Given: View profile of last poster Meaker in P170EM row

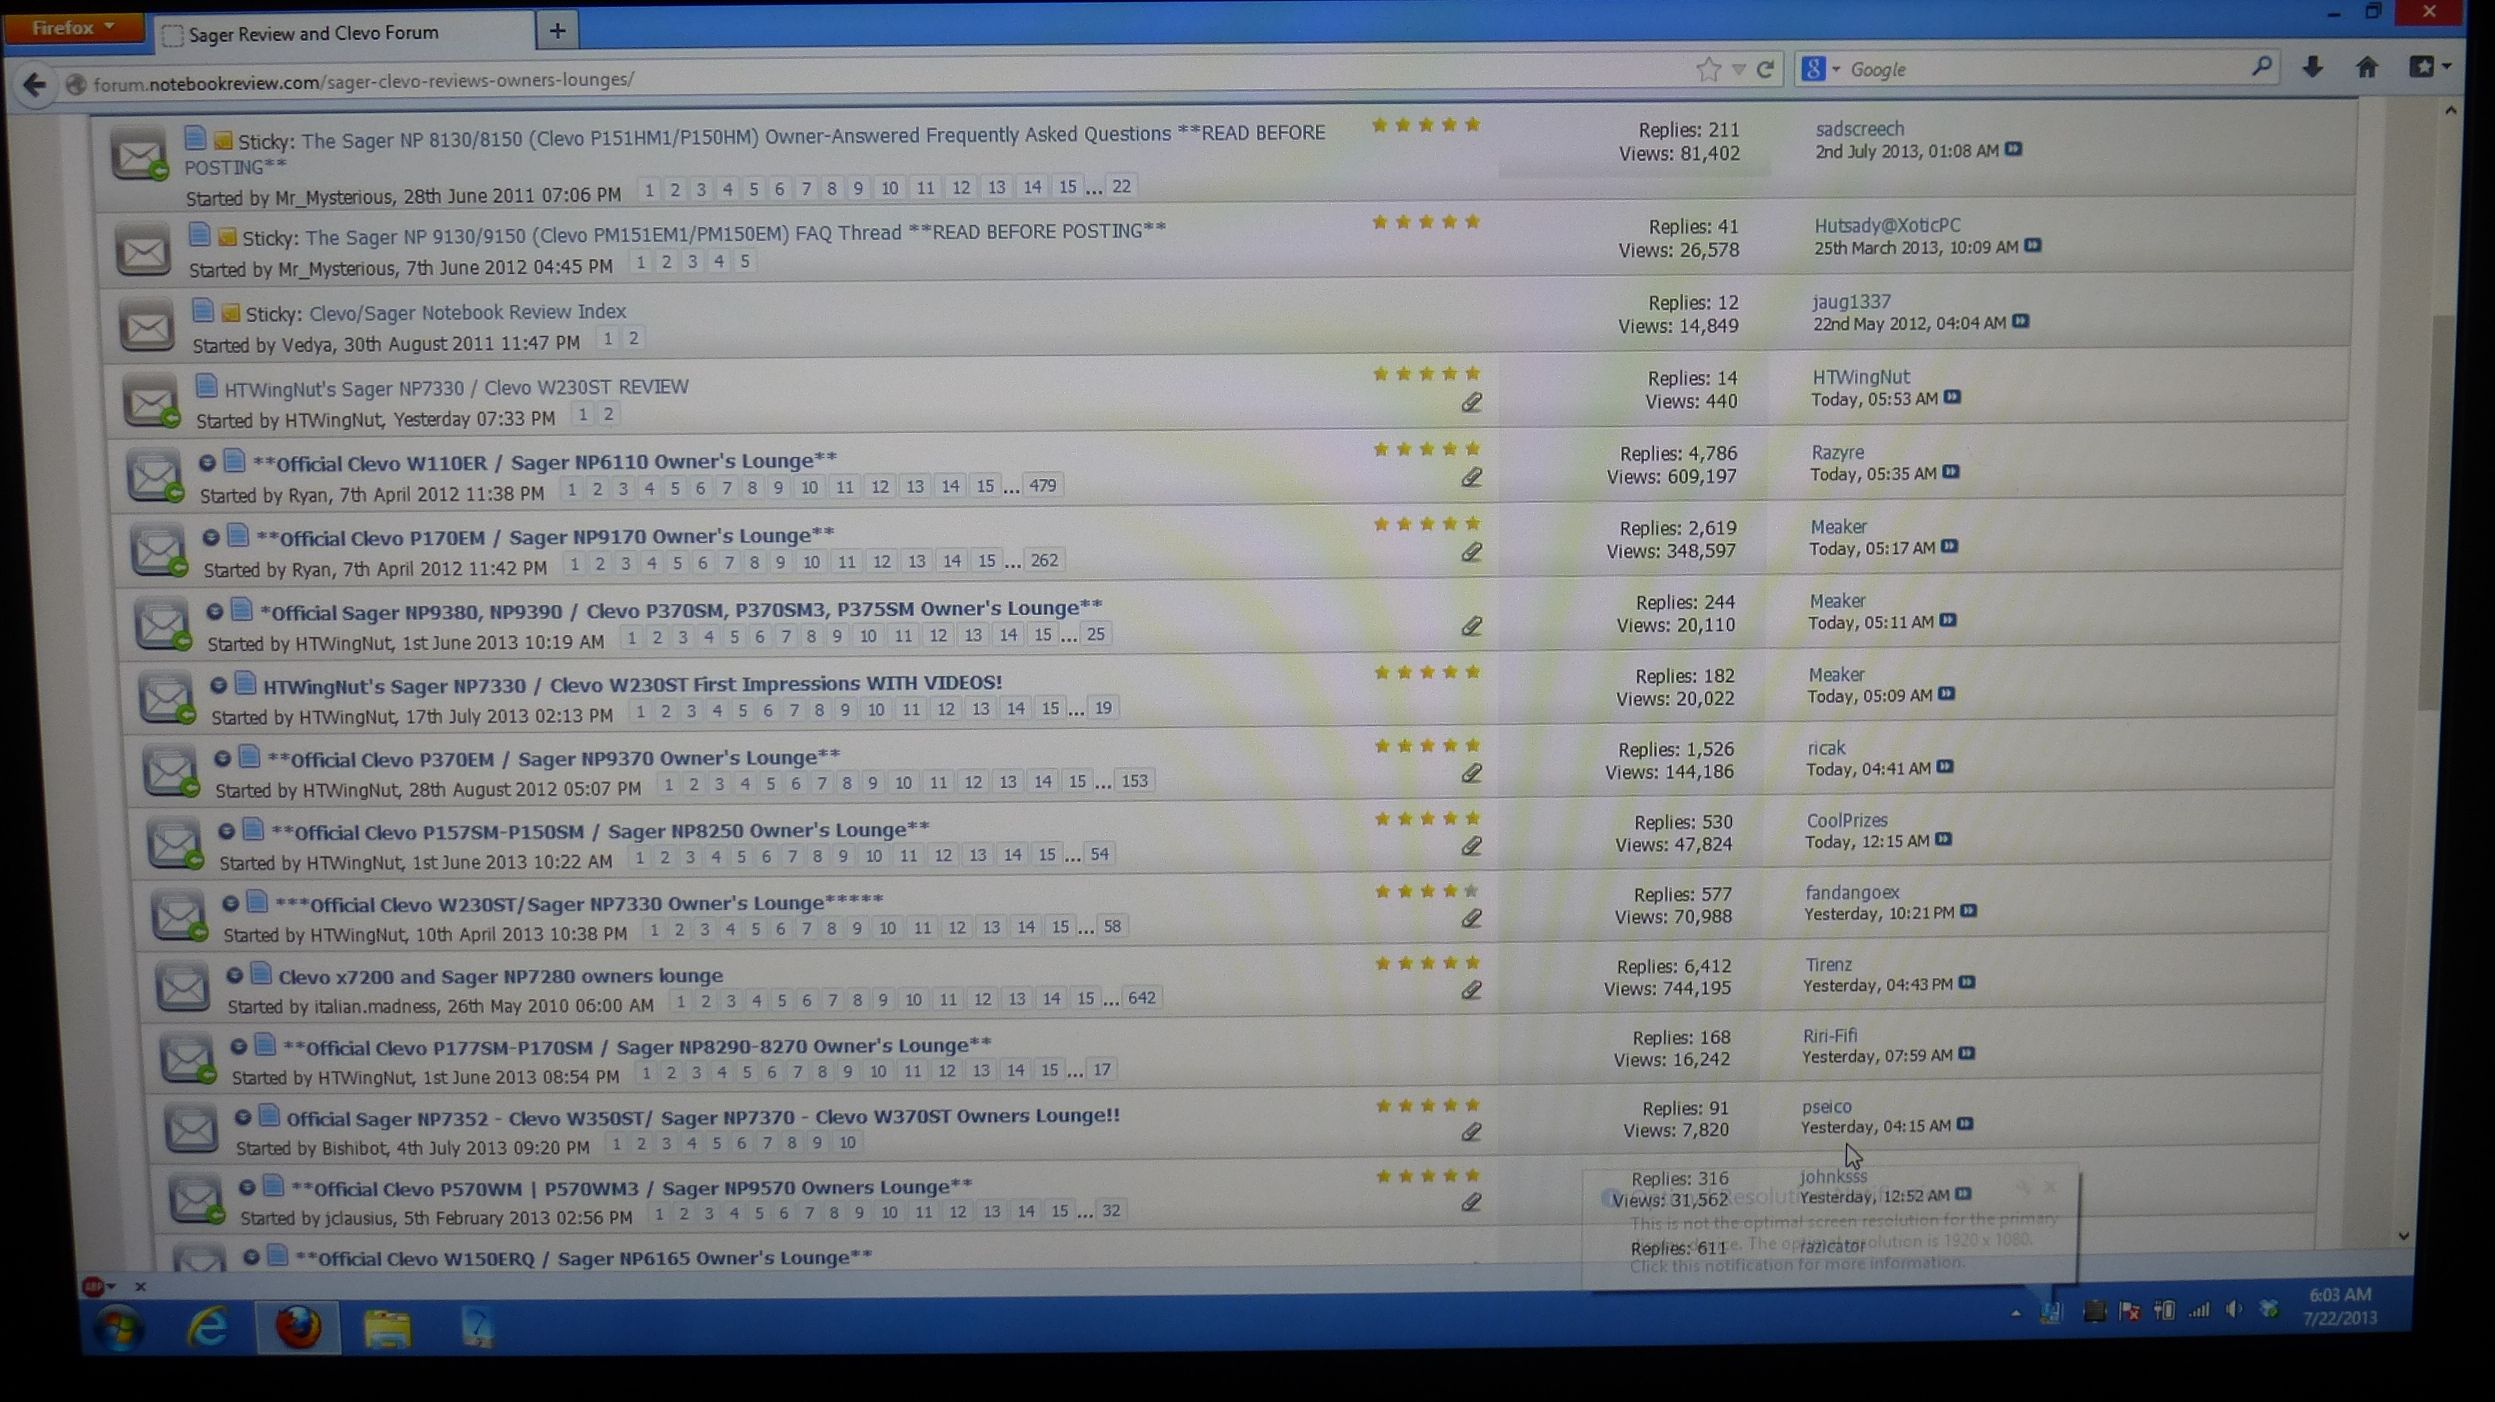Looking at the screenshot, I should pyautogui.click(x=1837, y=527).
